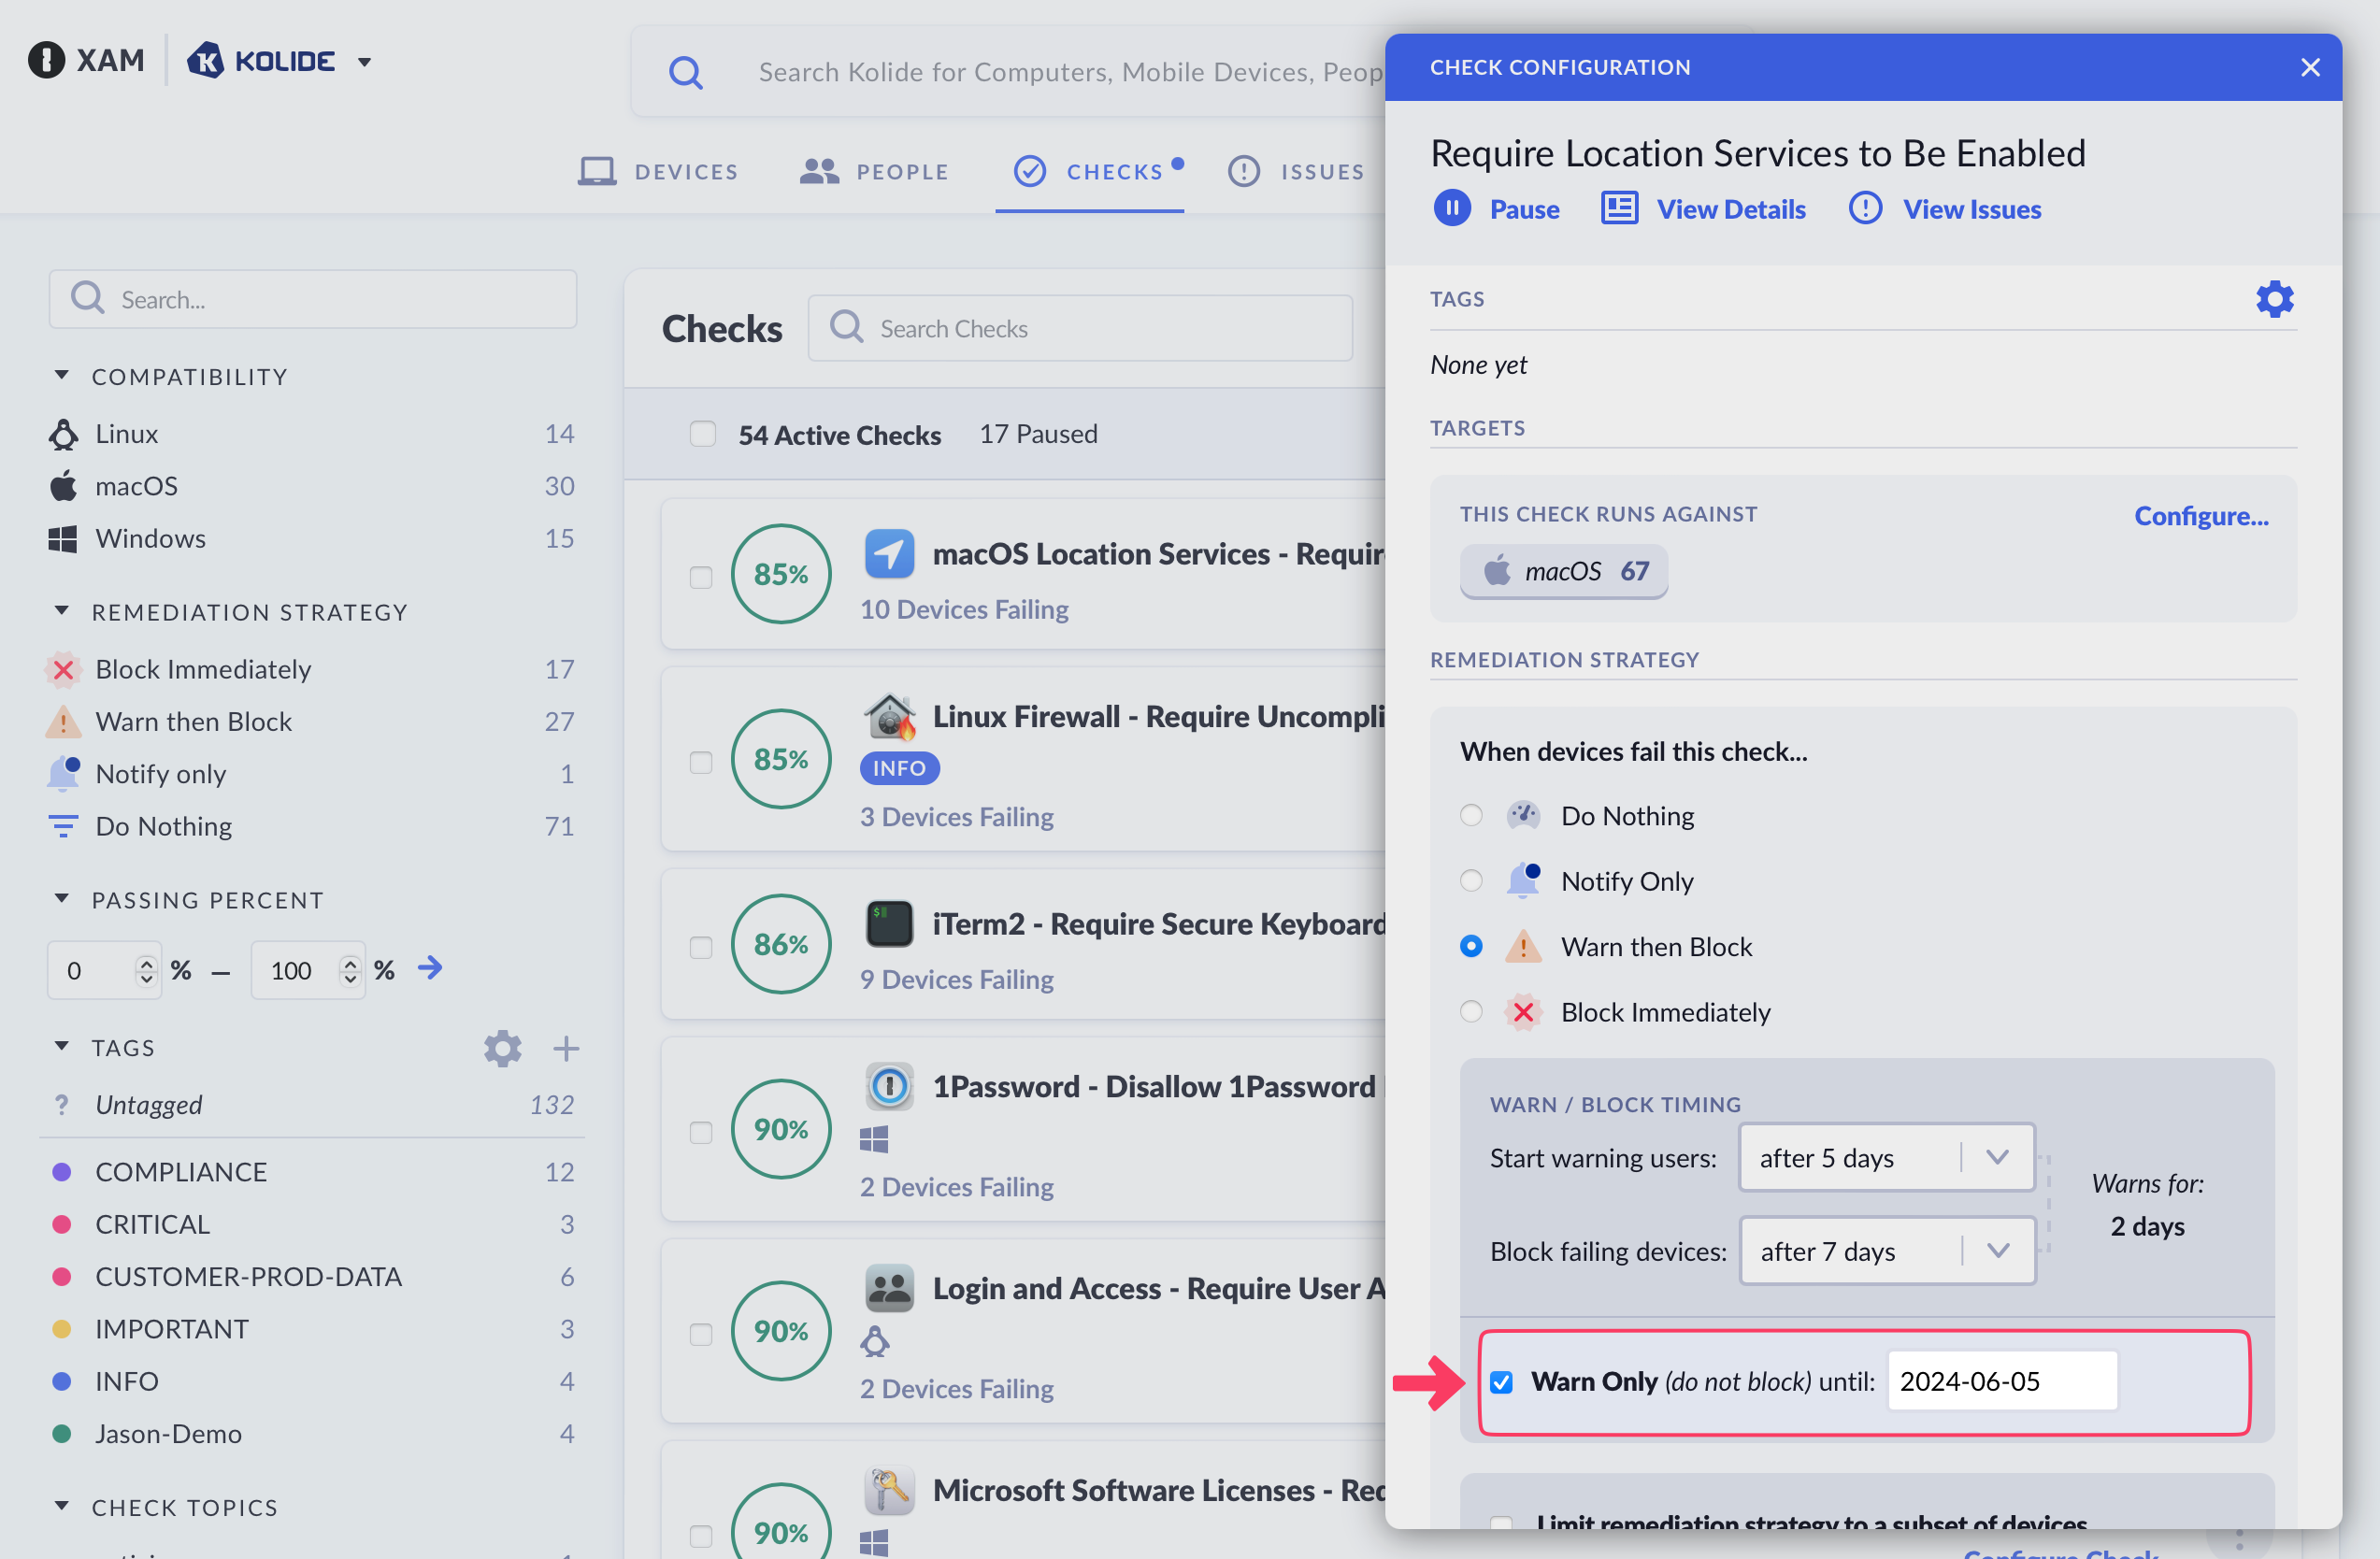
Task: Collapse the Compatibility filter section
Action: click(62, 376)
